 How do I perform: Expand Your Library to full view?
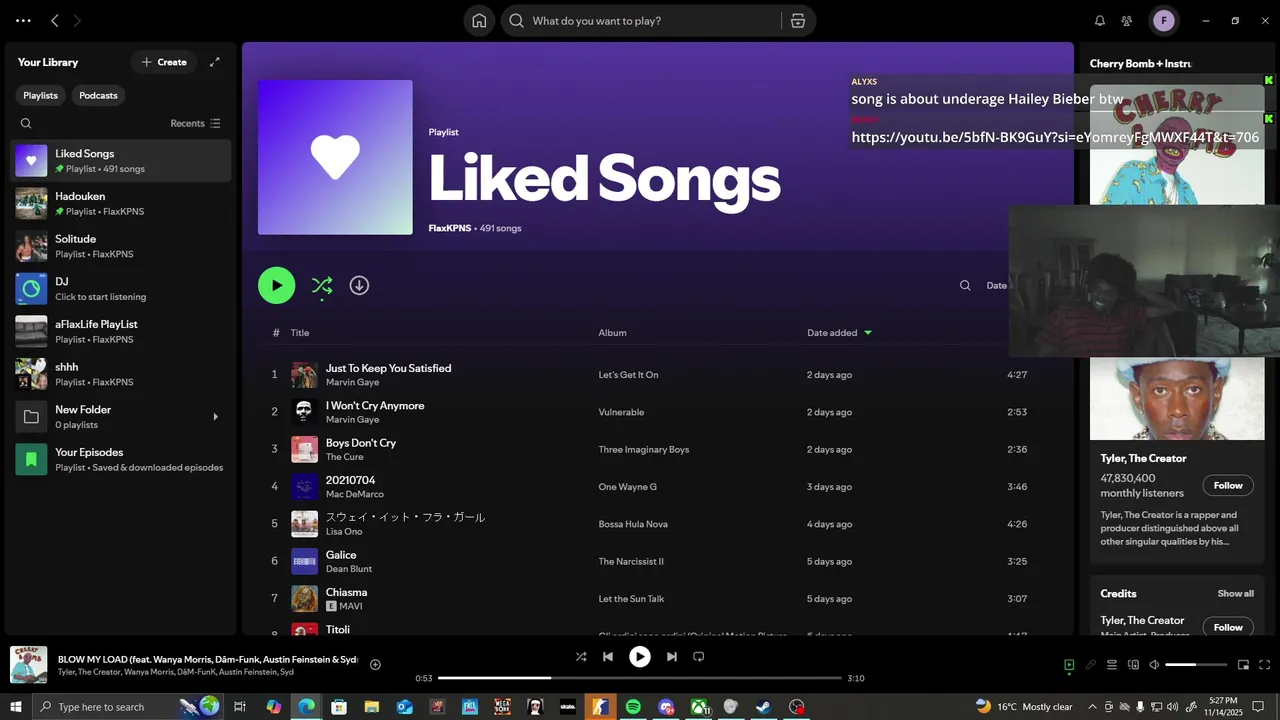pos(214,62)
